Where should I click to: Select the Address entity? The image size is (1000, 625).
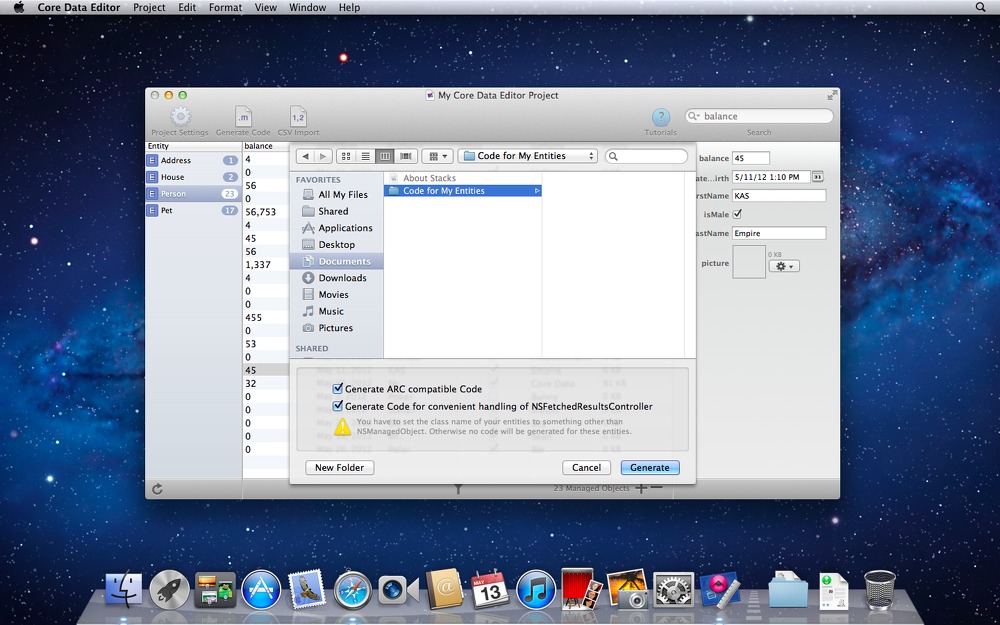[x=193, y=160]
